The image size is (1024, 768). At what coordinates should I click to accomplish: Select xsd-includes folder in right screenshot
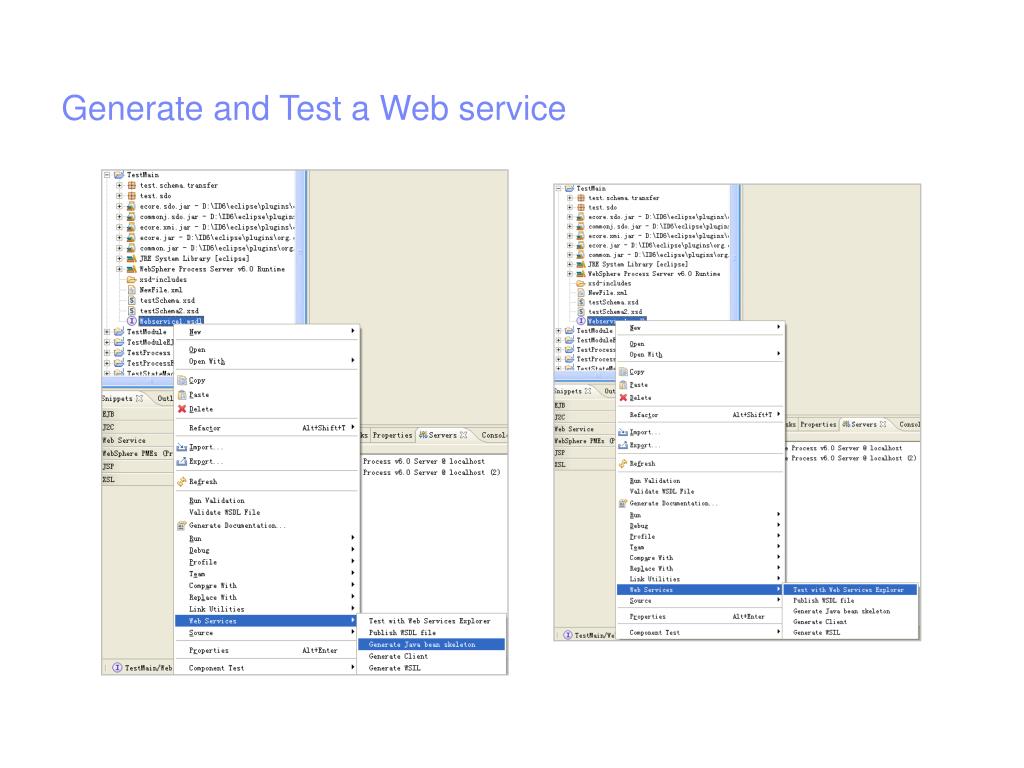609,284
